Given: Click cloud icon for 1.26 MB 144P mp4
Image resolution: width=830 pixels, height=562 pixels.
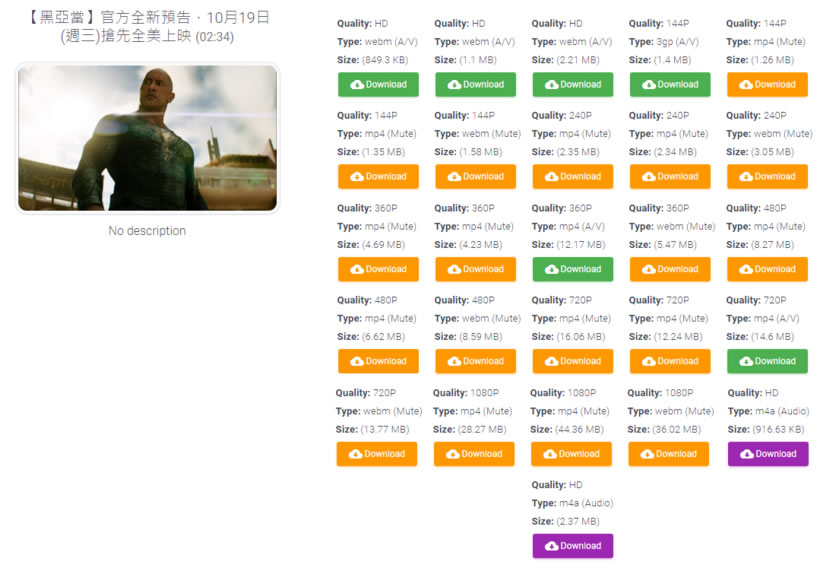Looking at the screenshot, I should click(x=746, y=85).
